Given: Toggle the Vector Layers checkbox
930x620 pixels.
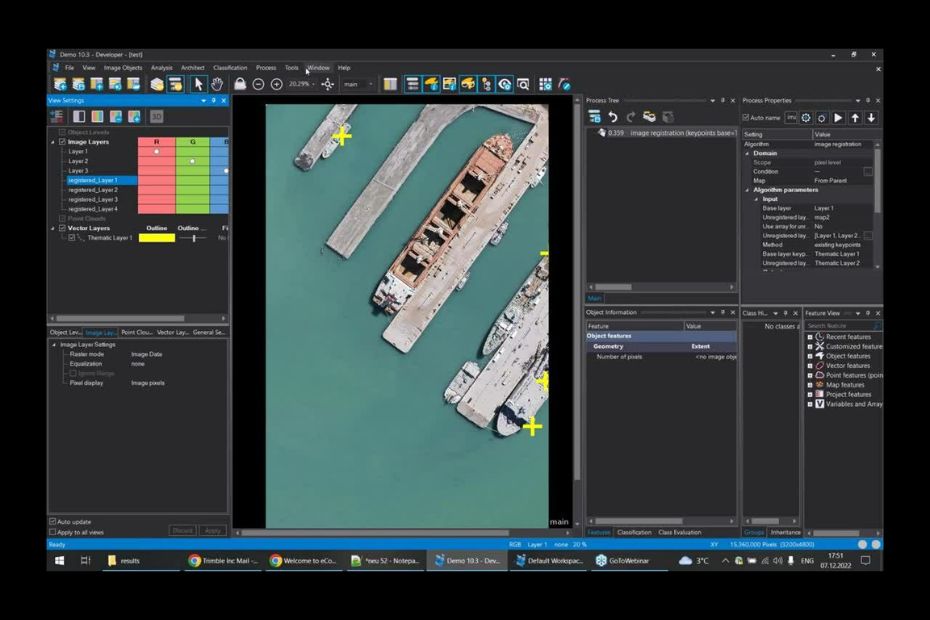Looking at the screenshot, I should [62, 228].
